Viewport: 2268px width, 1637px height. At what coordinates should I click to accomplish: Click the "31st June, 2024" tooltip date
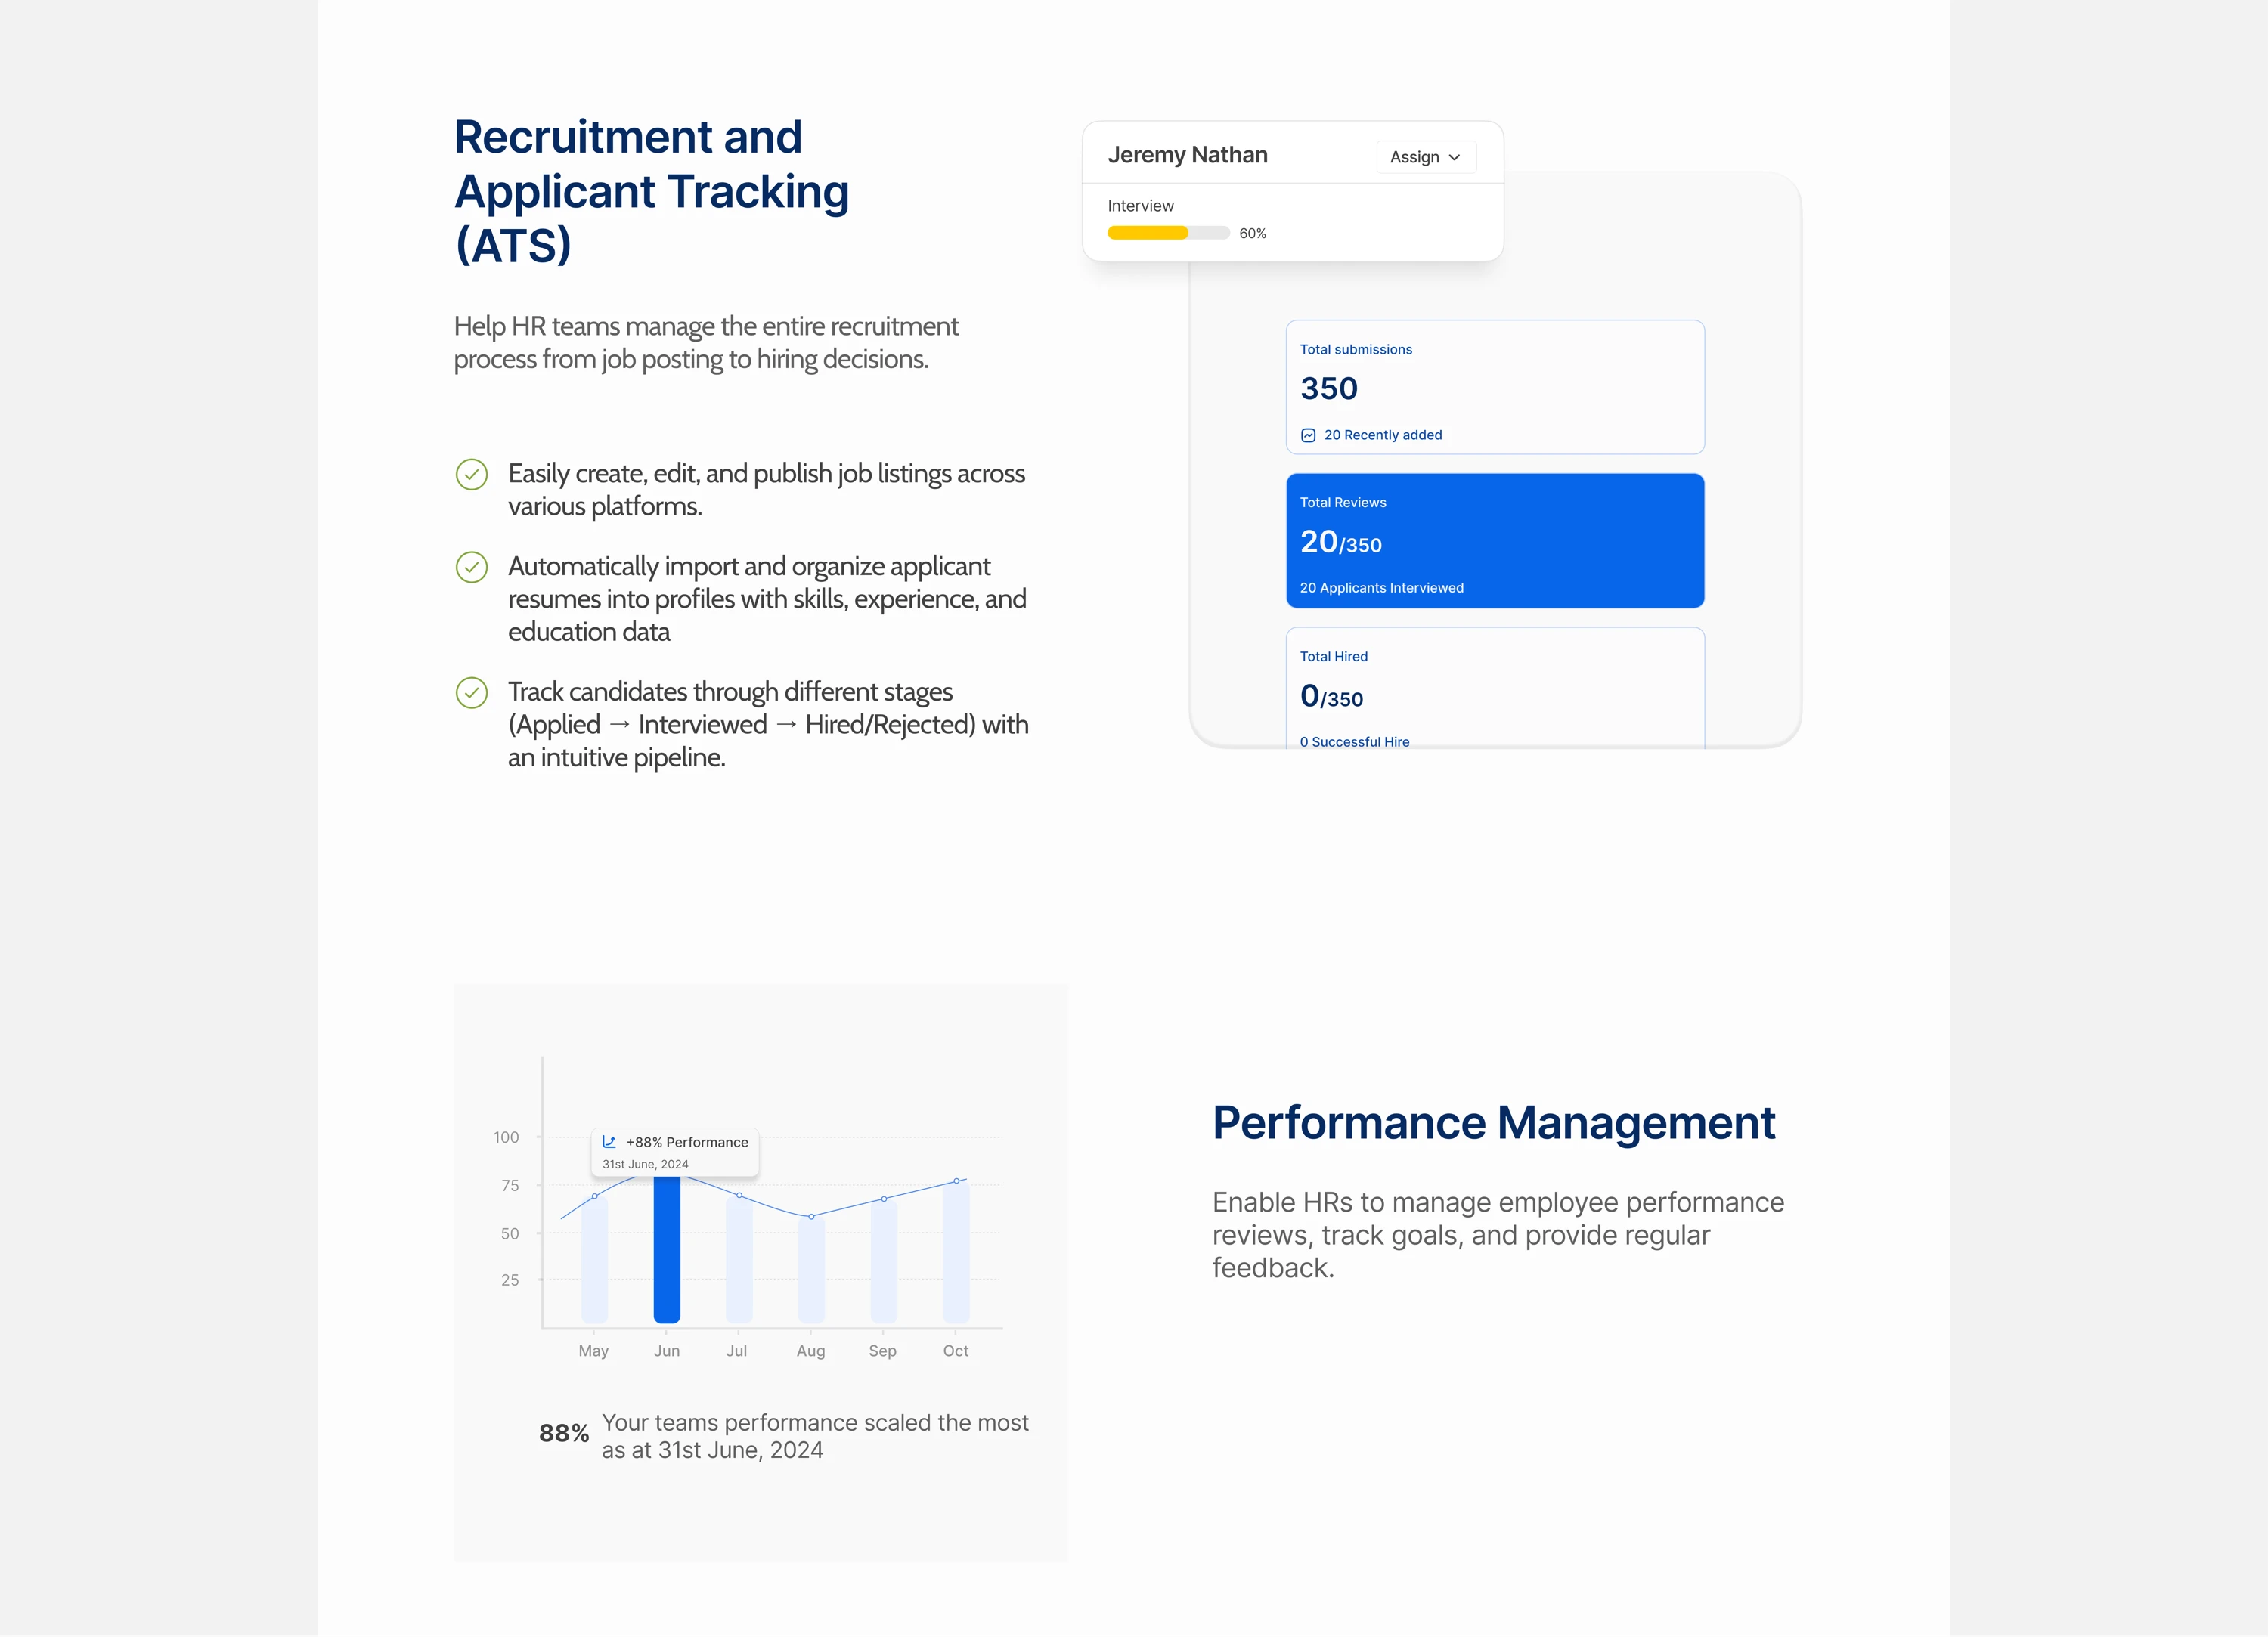tap(645, 1164)
